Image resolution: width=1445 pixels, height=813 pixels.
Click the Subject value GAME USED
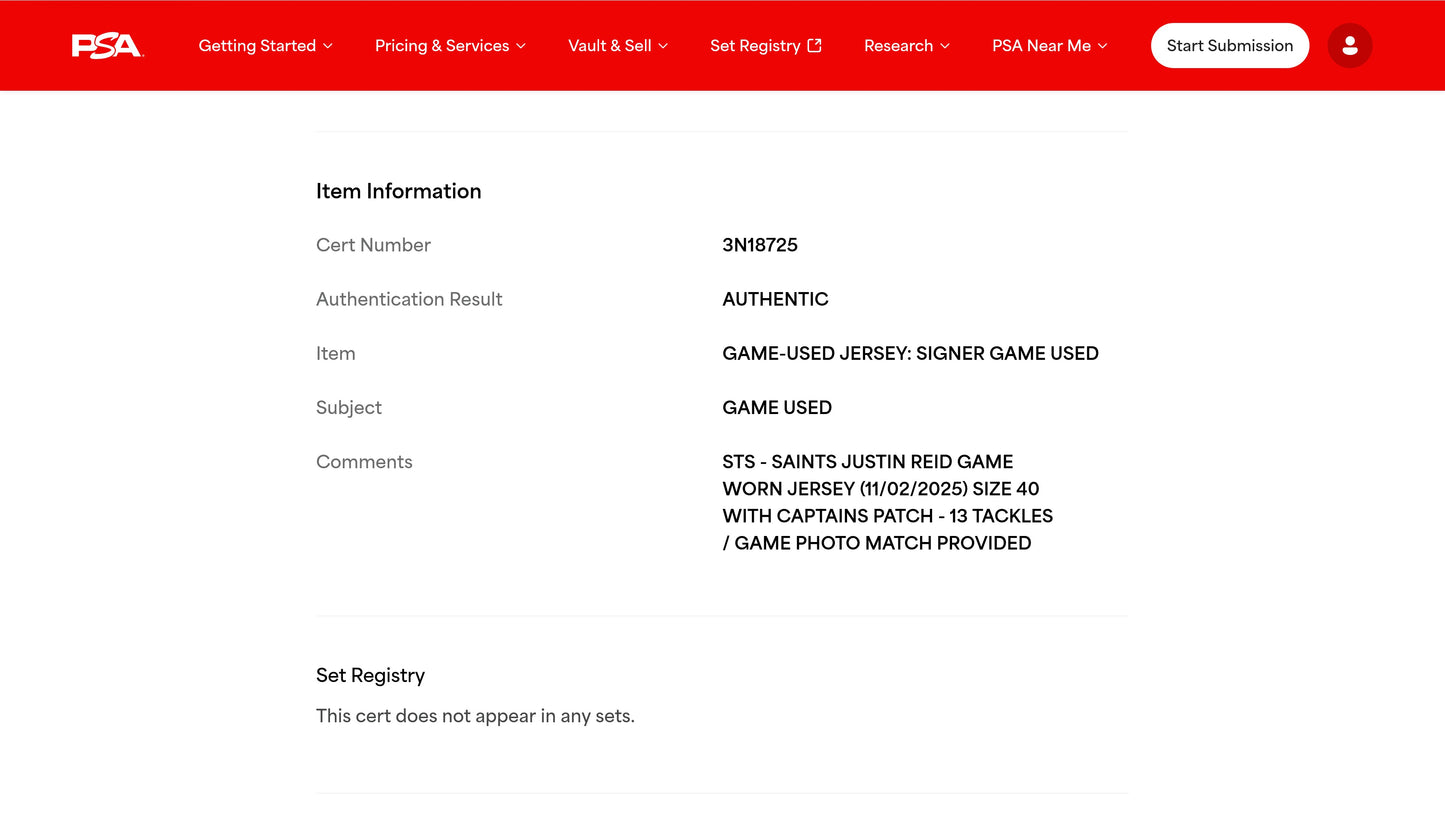[x=777, y=407]
